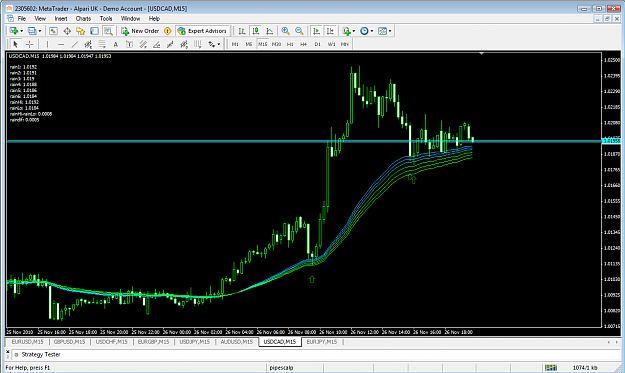
Task: Select the standard Cursor tool
Action: pos(16,44)
